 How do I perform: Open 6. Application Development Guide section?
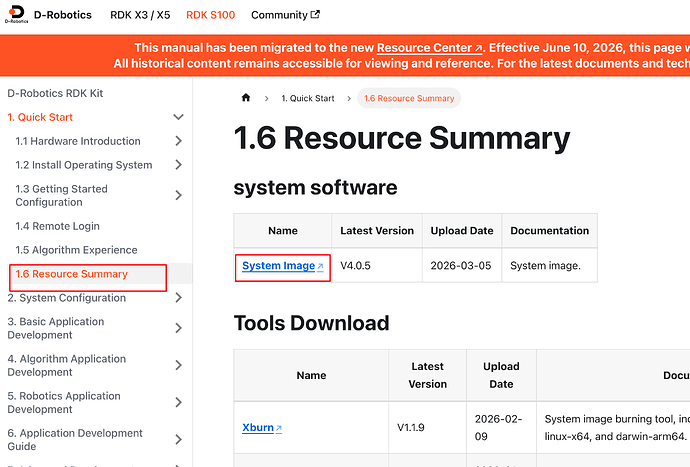click(x=75, y=439)
